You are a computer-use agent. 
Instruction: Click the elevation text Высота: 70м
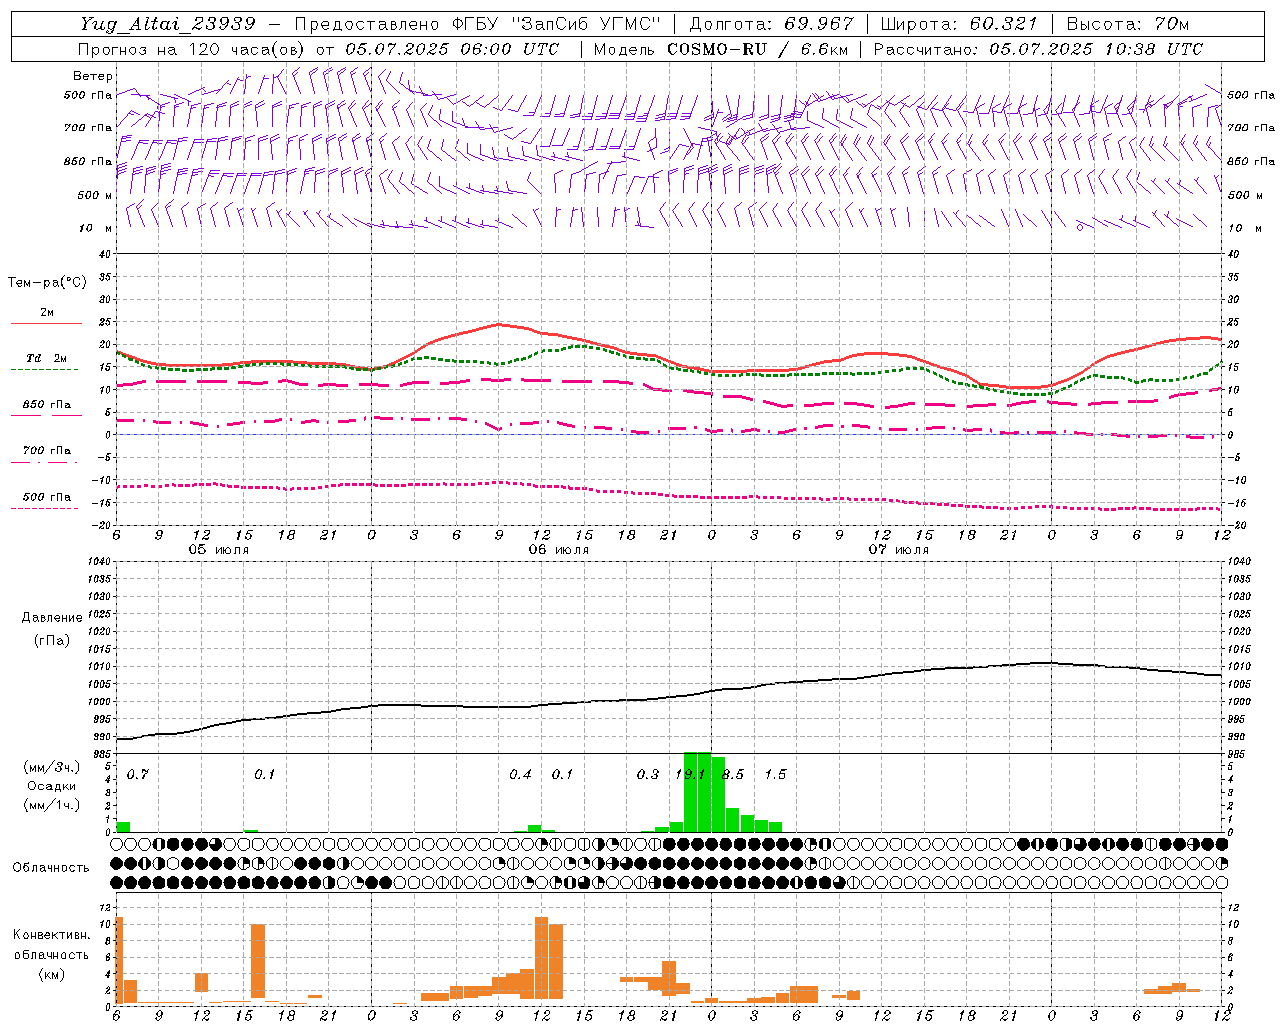click(1127, 24)
